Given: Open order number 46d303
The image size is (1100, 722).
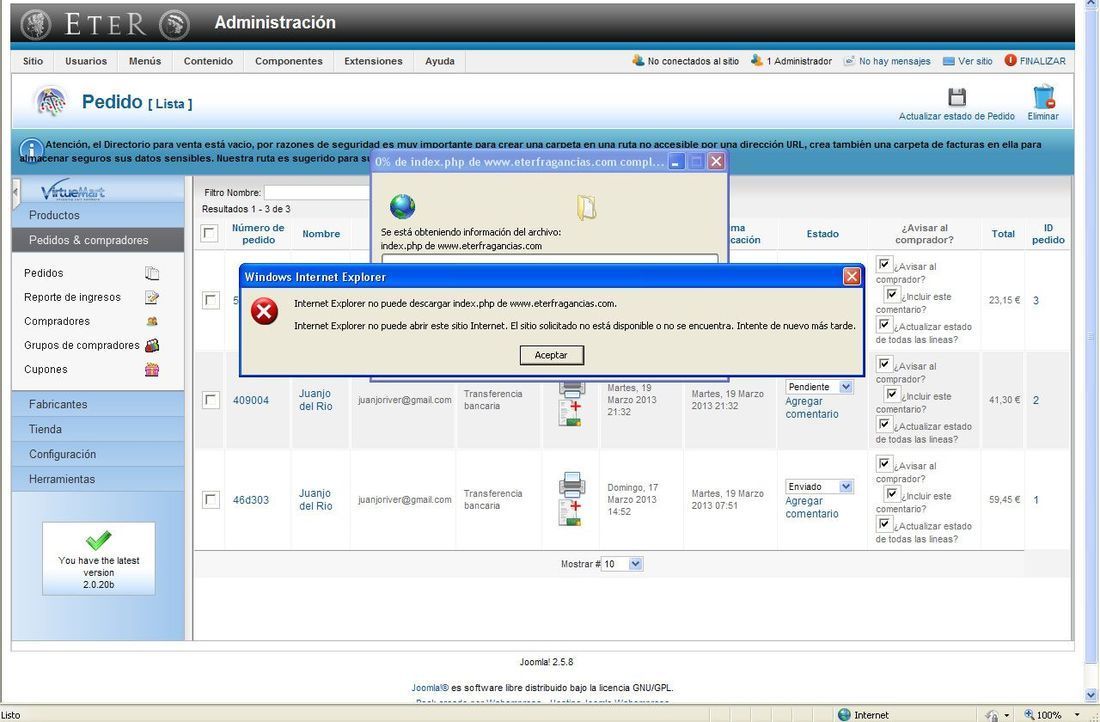Looking at the screenshot, I should click(250, 500).
